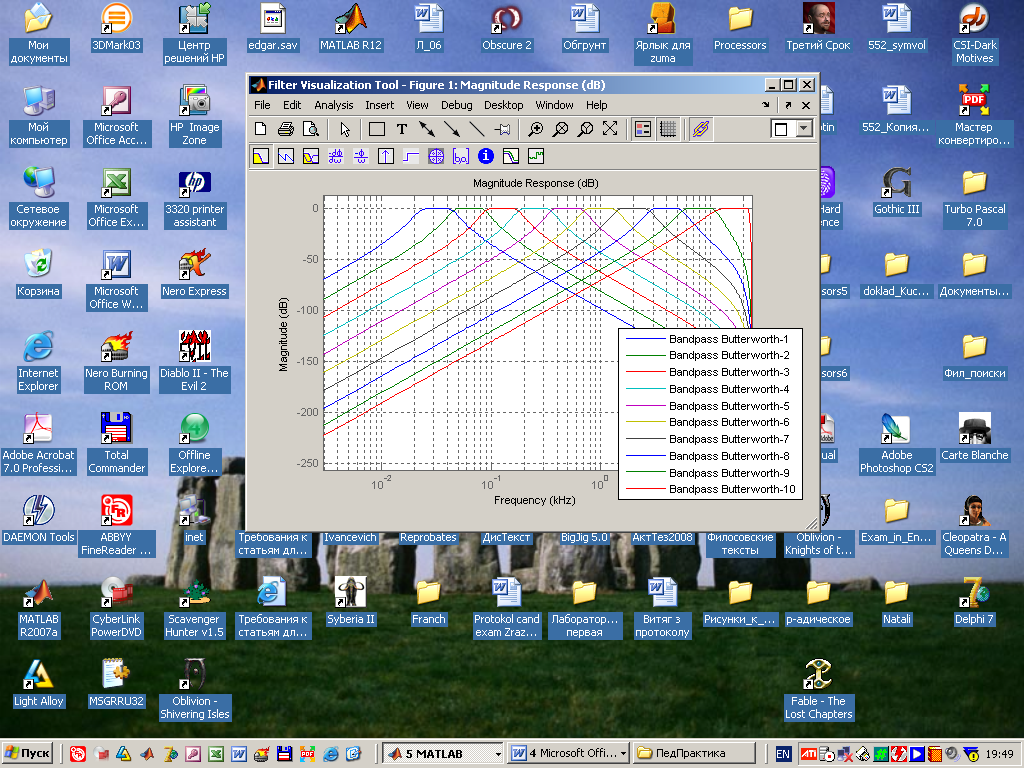Show Filter Coefficients [b,a] analysis
The height and width of the screenshot is (768, 1024).
460,157
